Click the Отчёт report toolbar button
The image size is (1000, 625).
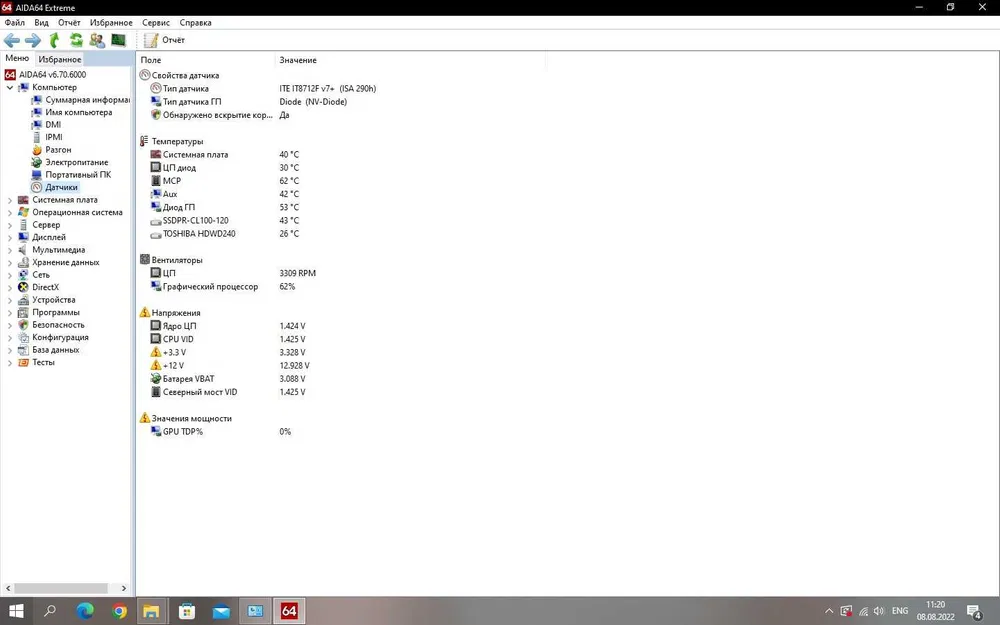click(x=164, y=40)
